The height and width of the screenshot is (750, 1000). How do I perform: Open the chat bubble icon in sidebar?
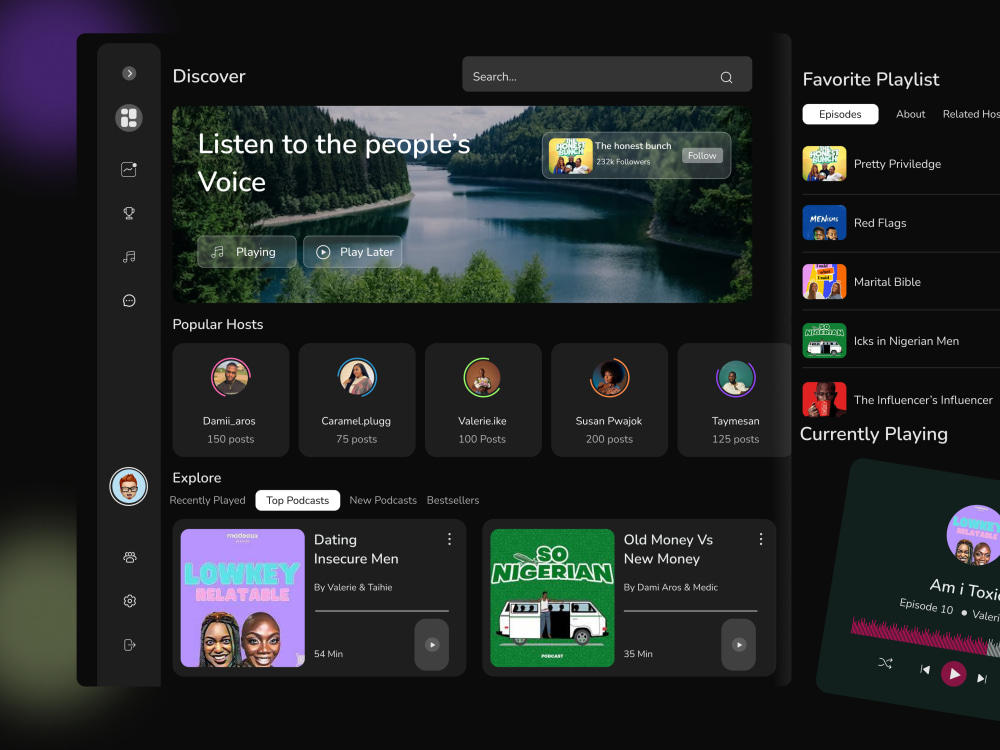(x=129, y=300)
